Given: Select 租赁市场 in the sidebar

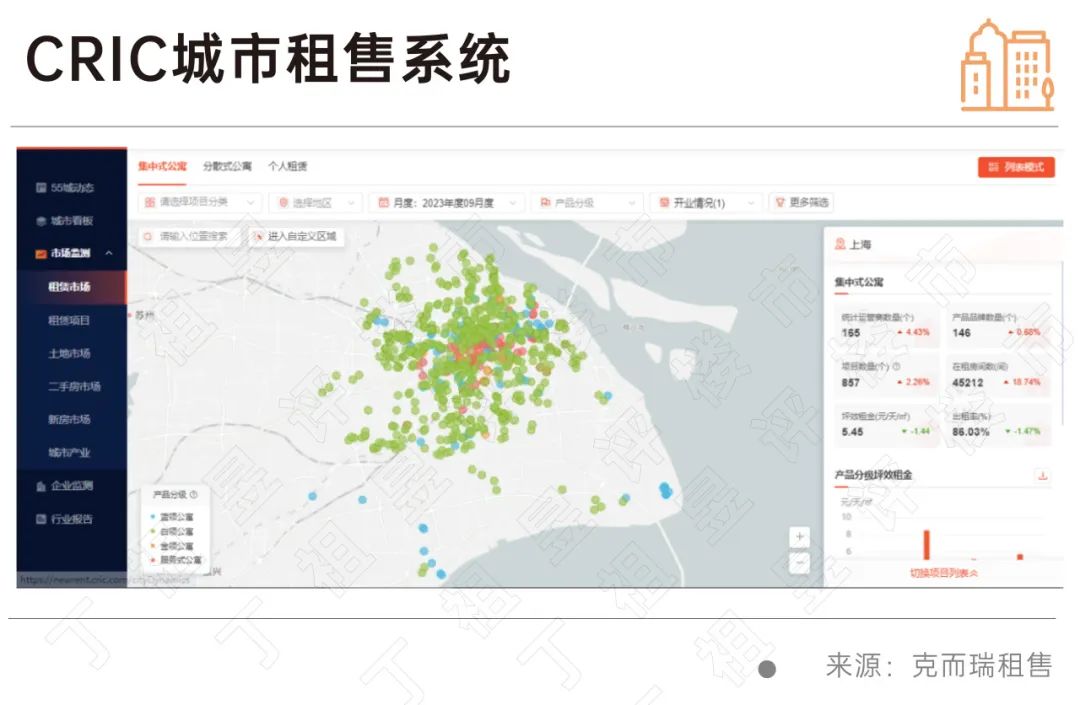Looking at the screenshot, I should tap(72, 287).
